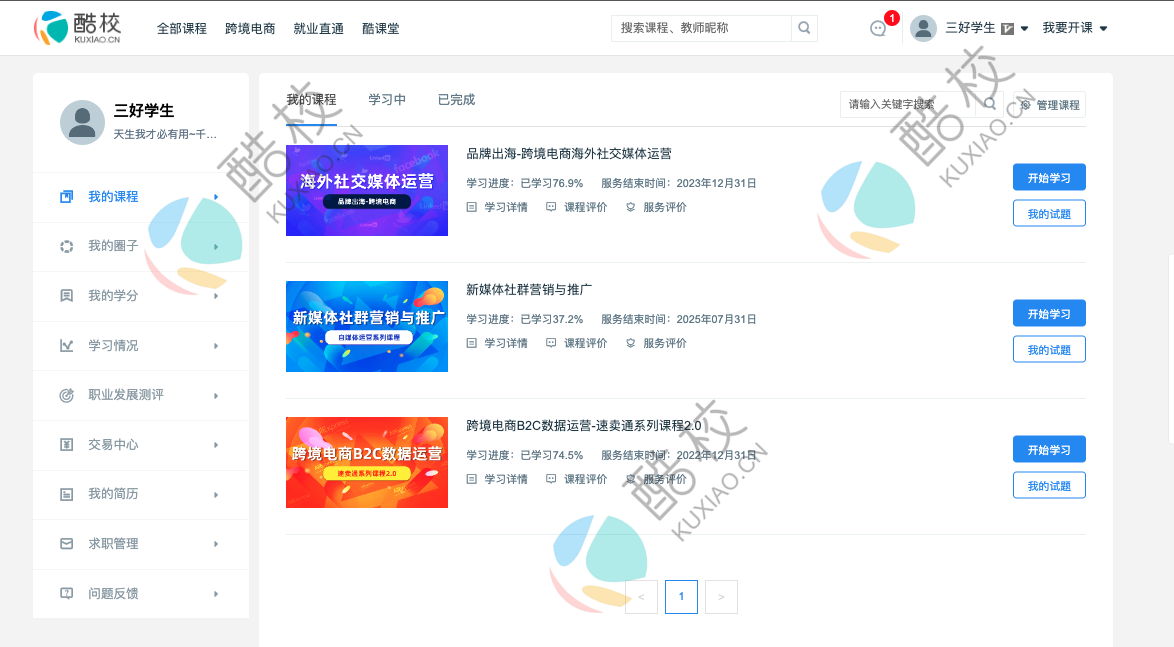Click 开始学习 for 跨境电商B2C数据运营
1174x647 pixels.
pyautogui.click(x=1049, y=449)
